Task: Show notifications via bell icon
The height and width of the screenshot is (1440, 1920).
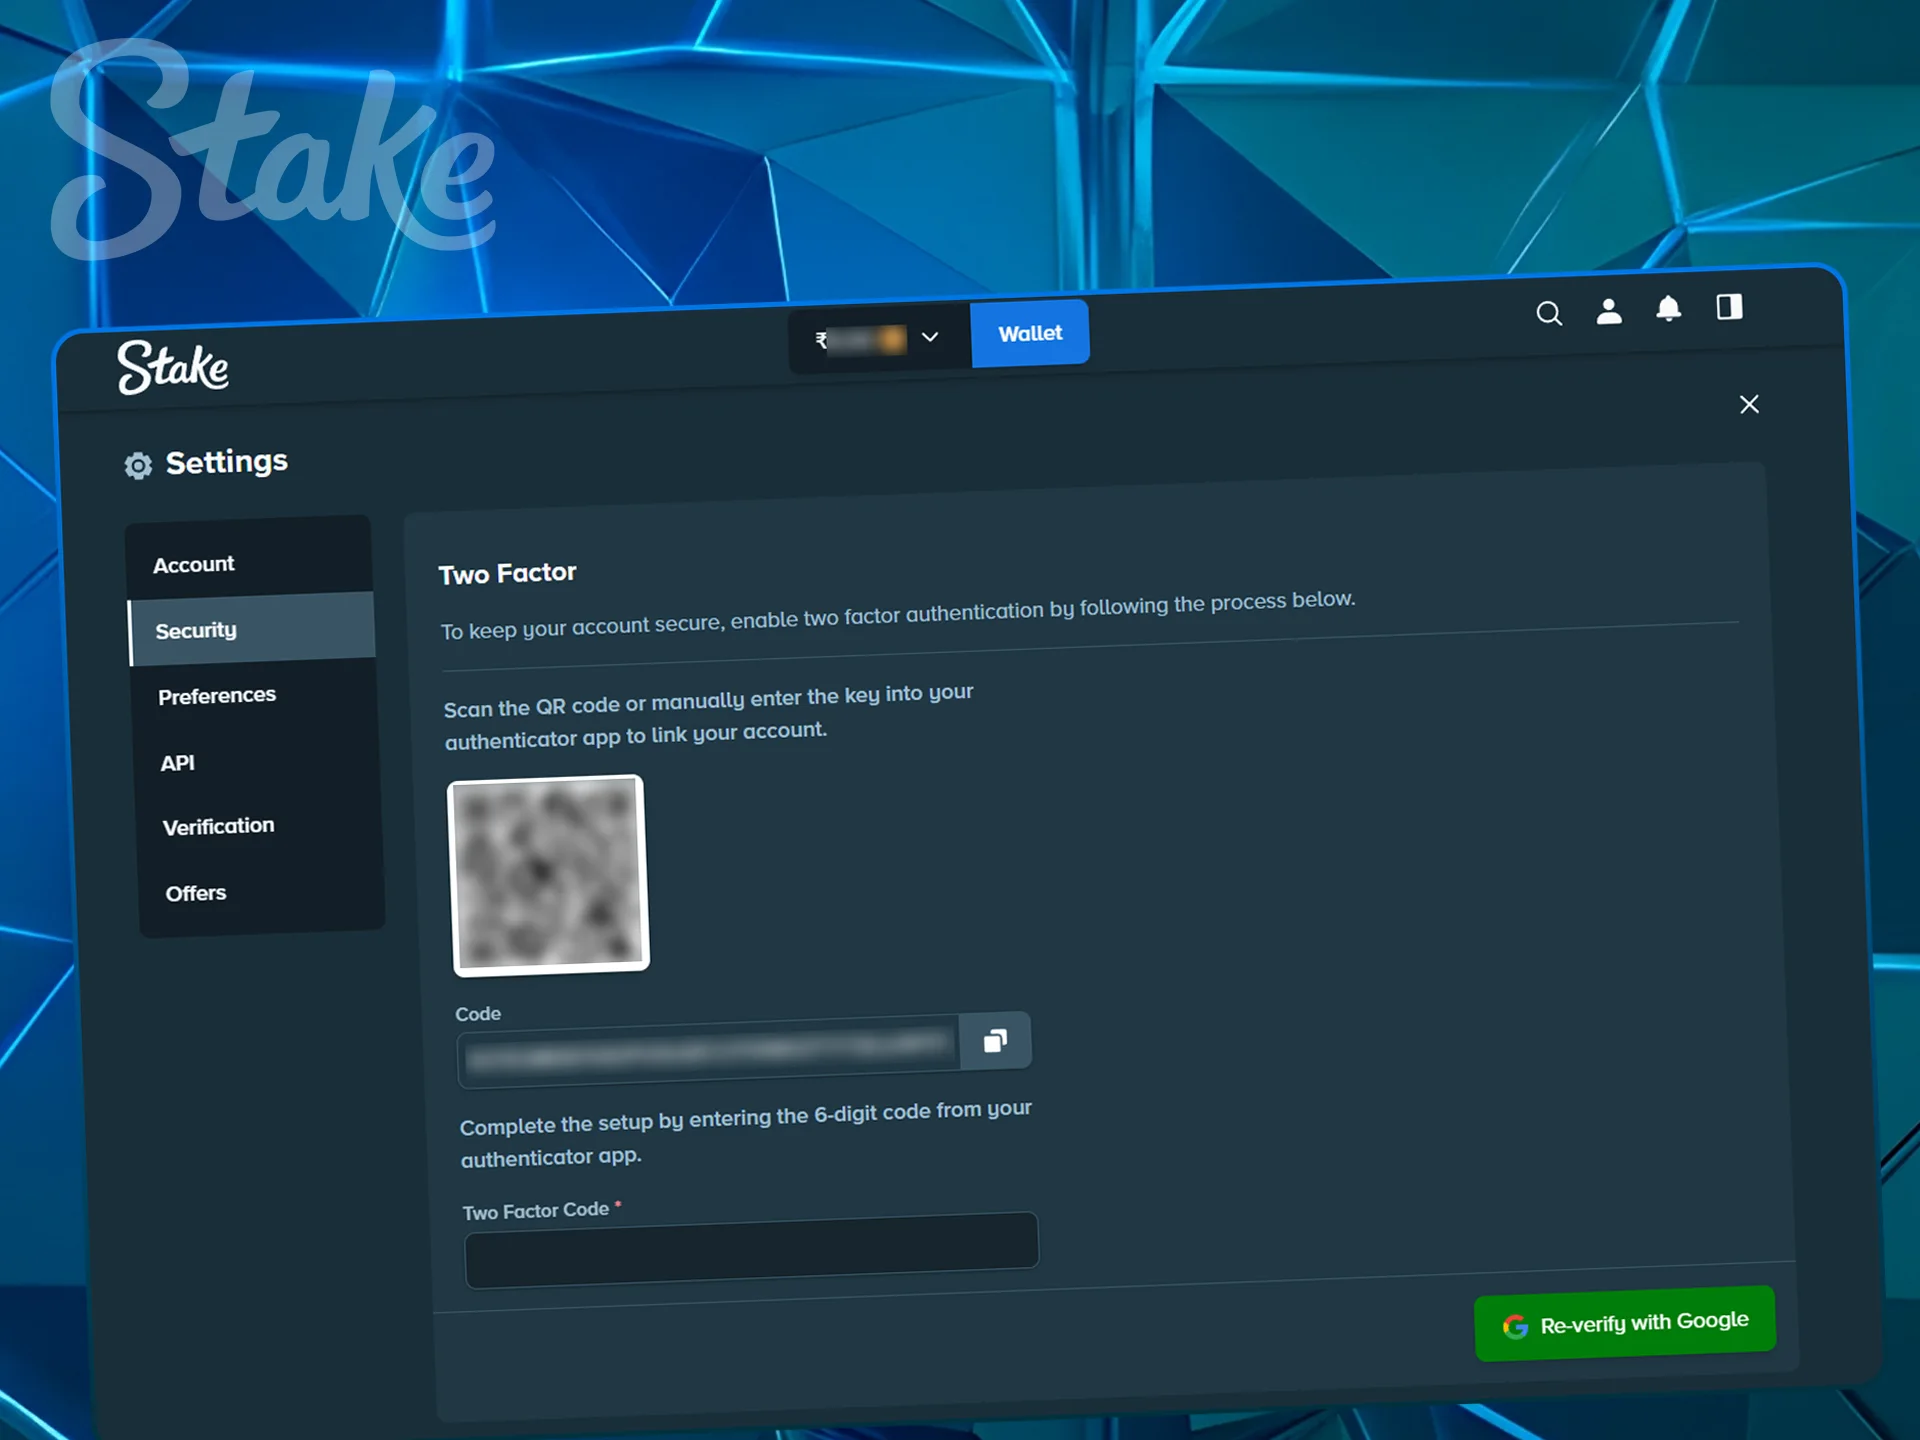Action: coord(1668,309)
